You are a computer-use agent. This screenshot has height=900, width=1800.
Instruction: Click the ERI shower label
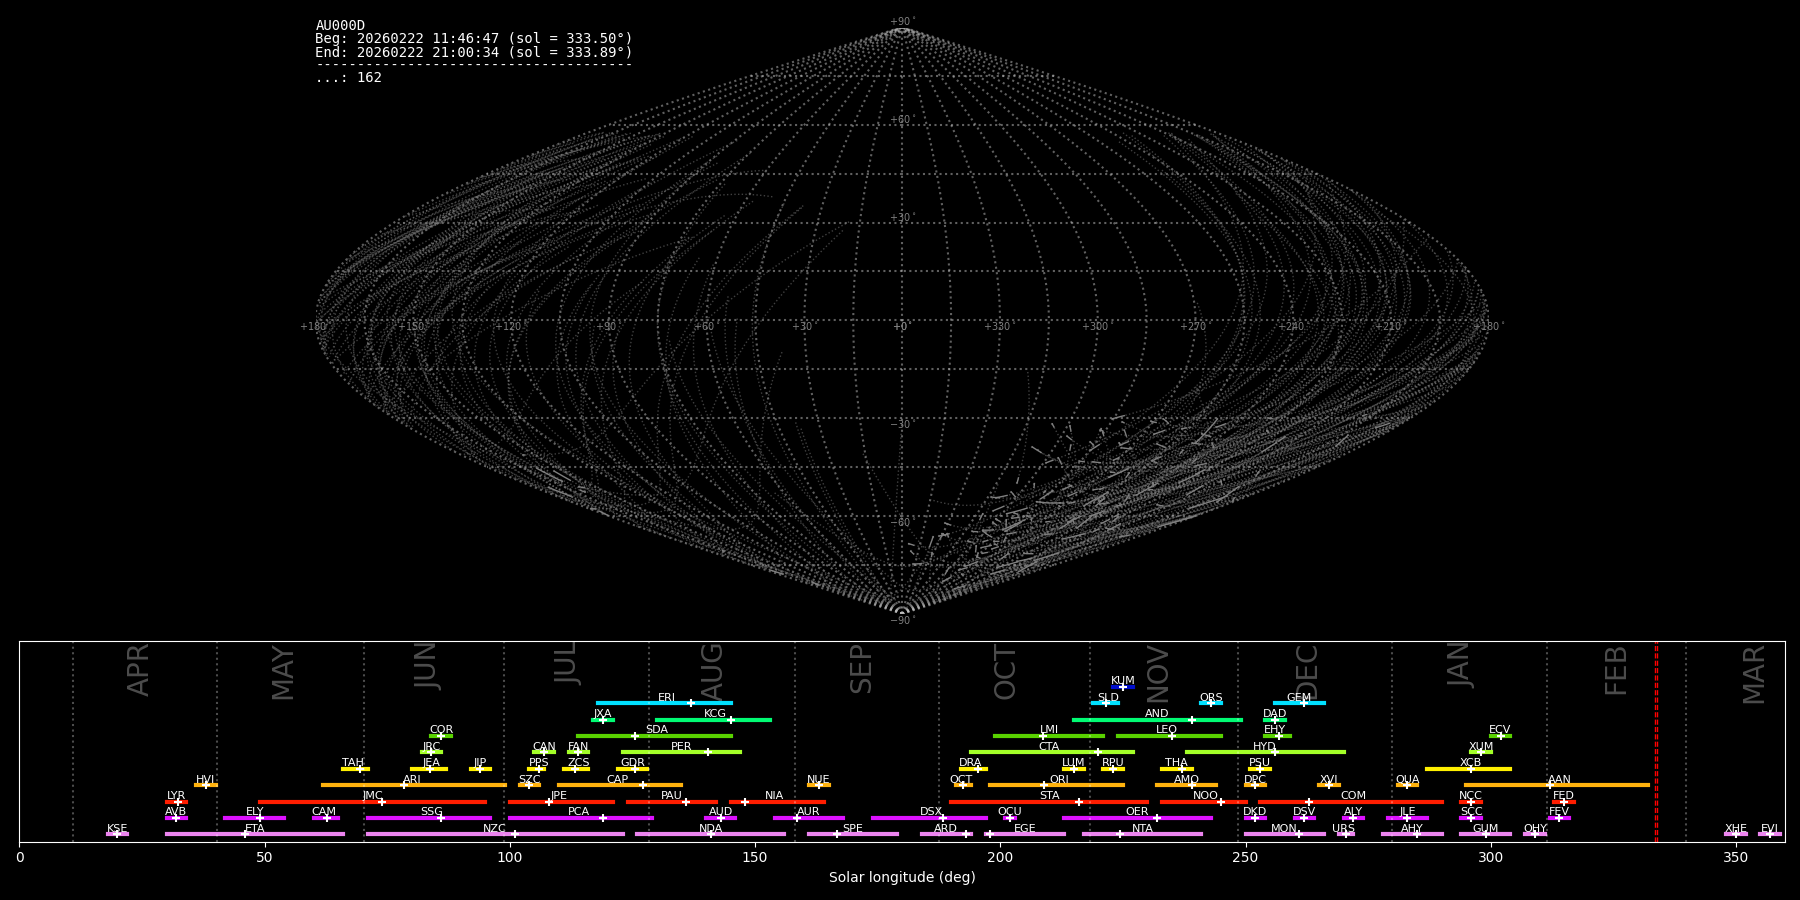(667, 698)
